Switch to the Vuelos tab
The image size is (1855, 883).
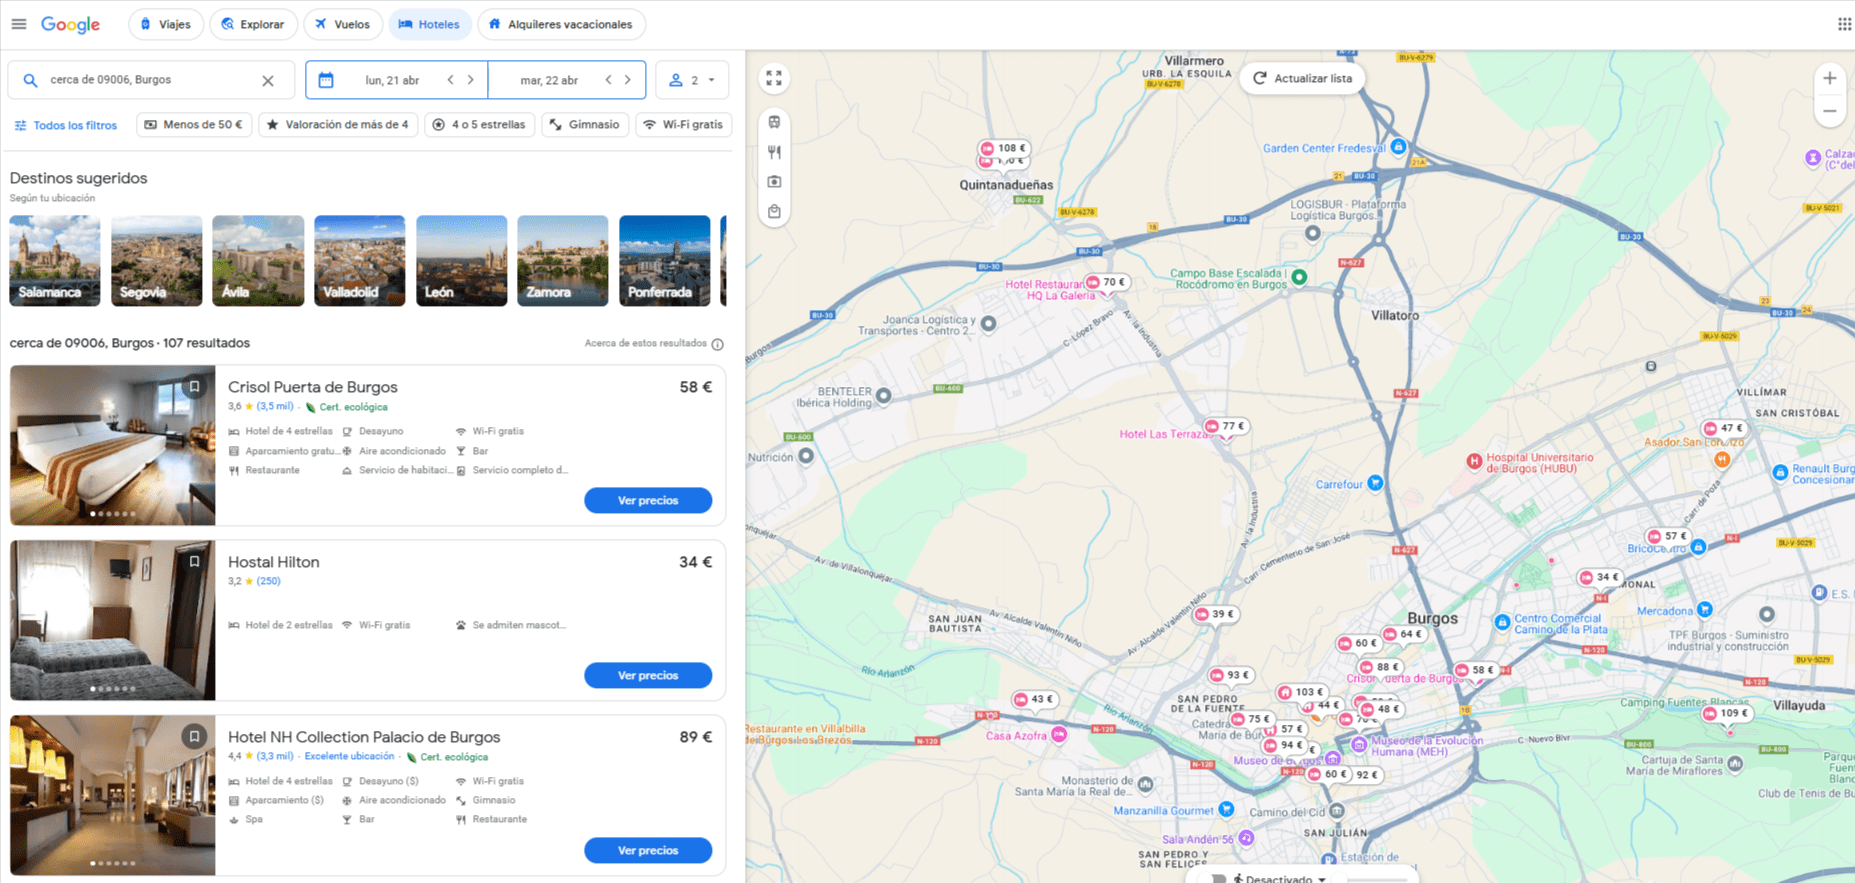click(343, 24)
